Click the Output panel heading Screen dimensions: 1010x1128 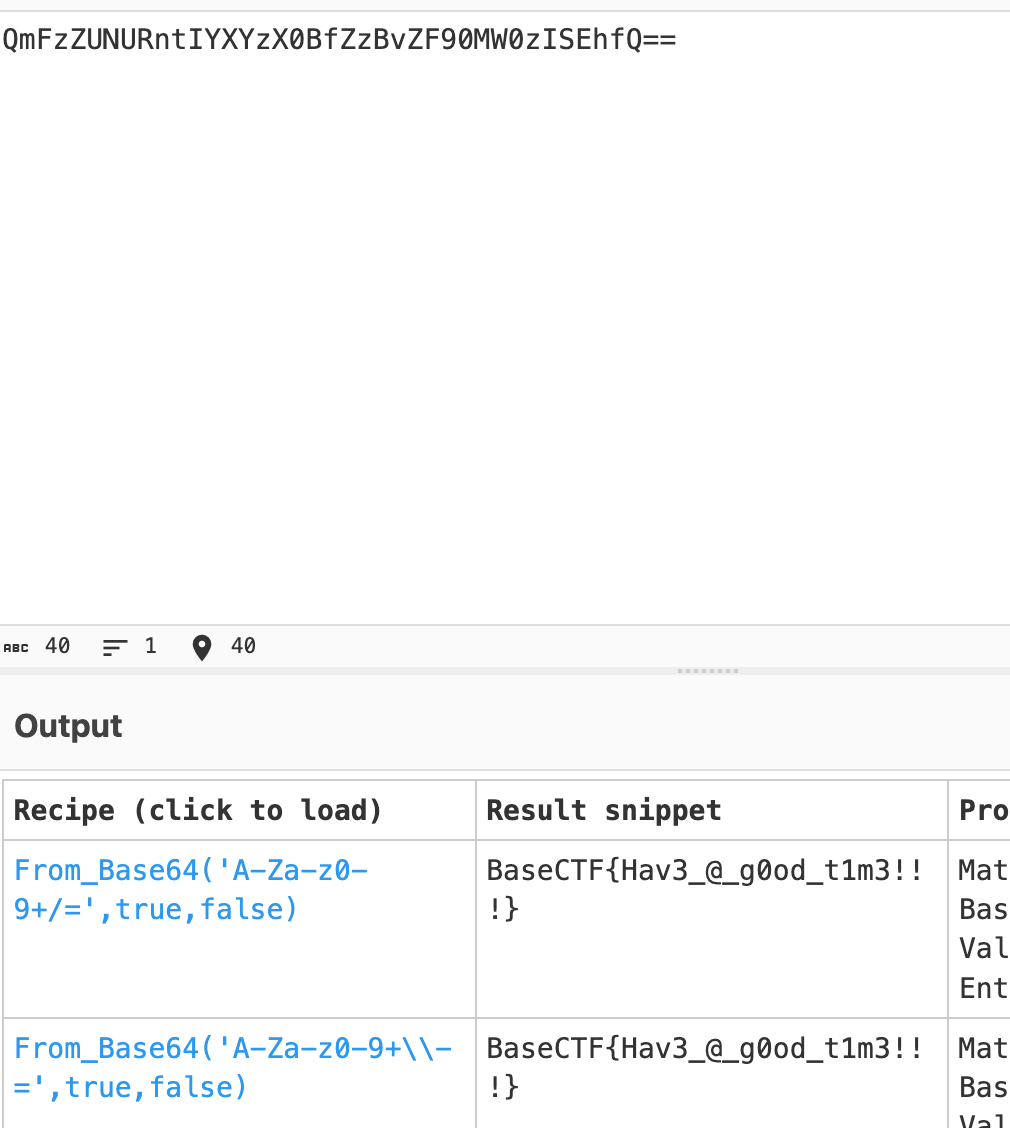tap(68, 726)
